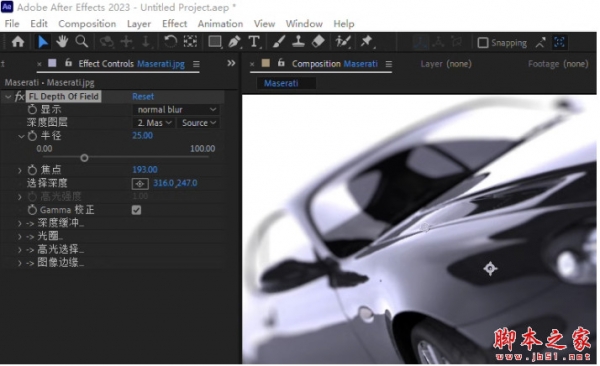The image size is (600, 366).
Task: Expand the 图像边缘 group
Action: pyautogui.click(x=20, y=263)
